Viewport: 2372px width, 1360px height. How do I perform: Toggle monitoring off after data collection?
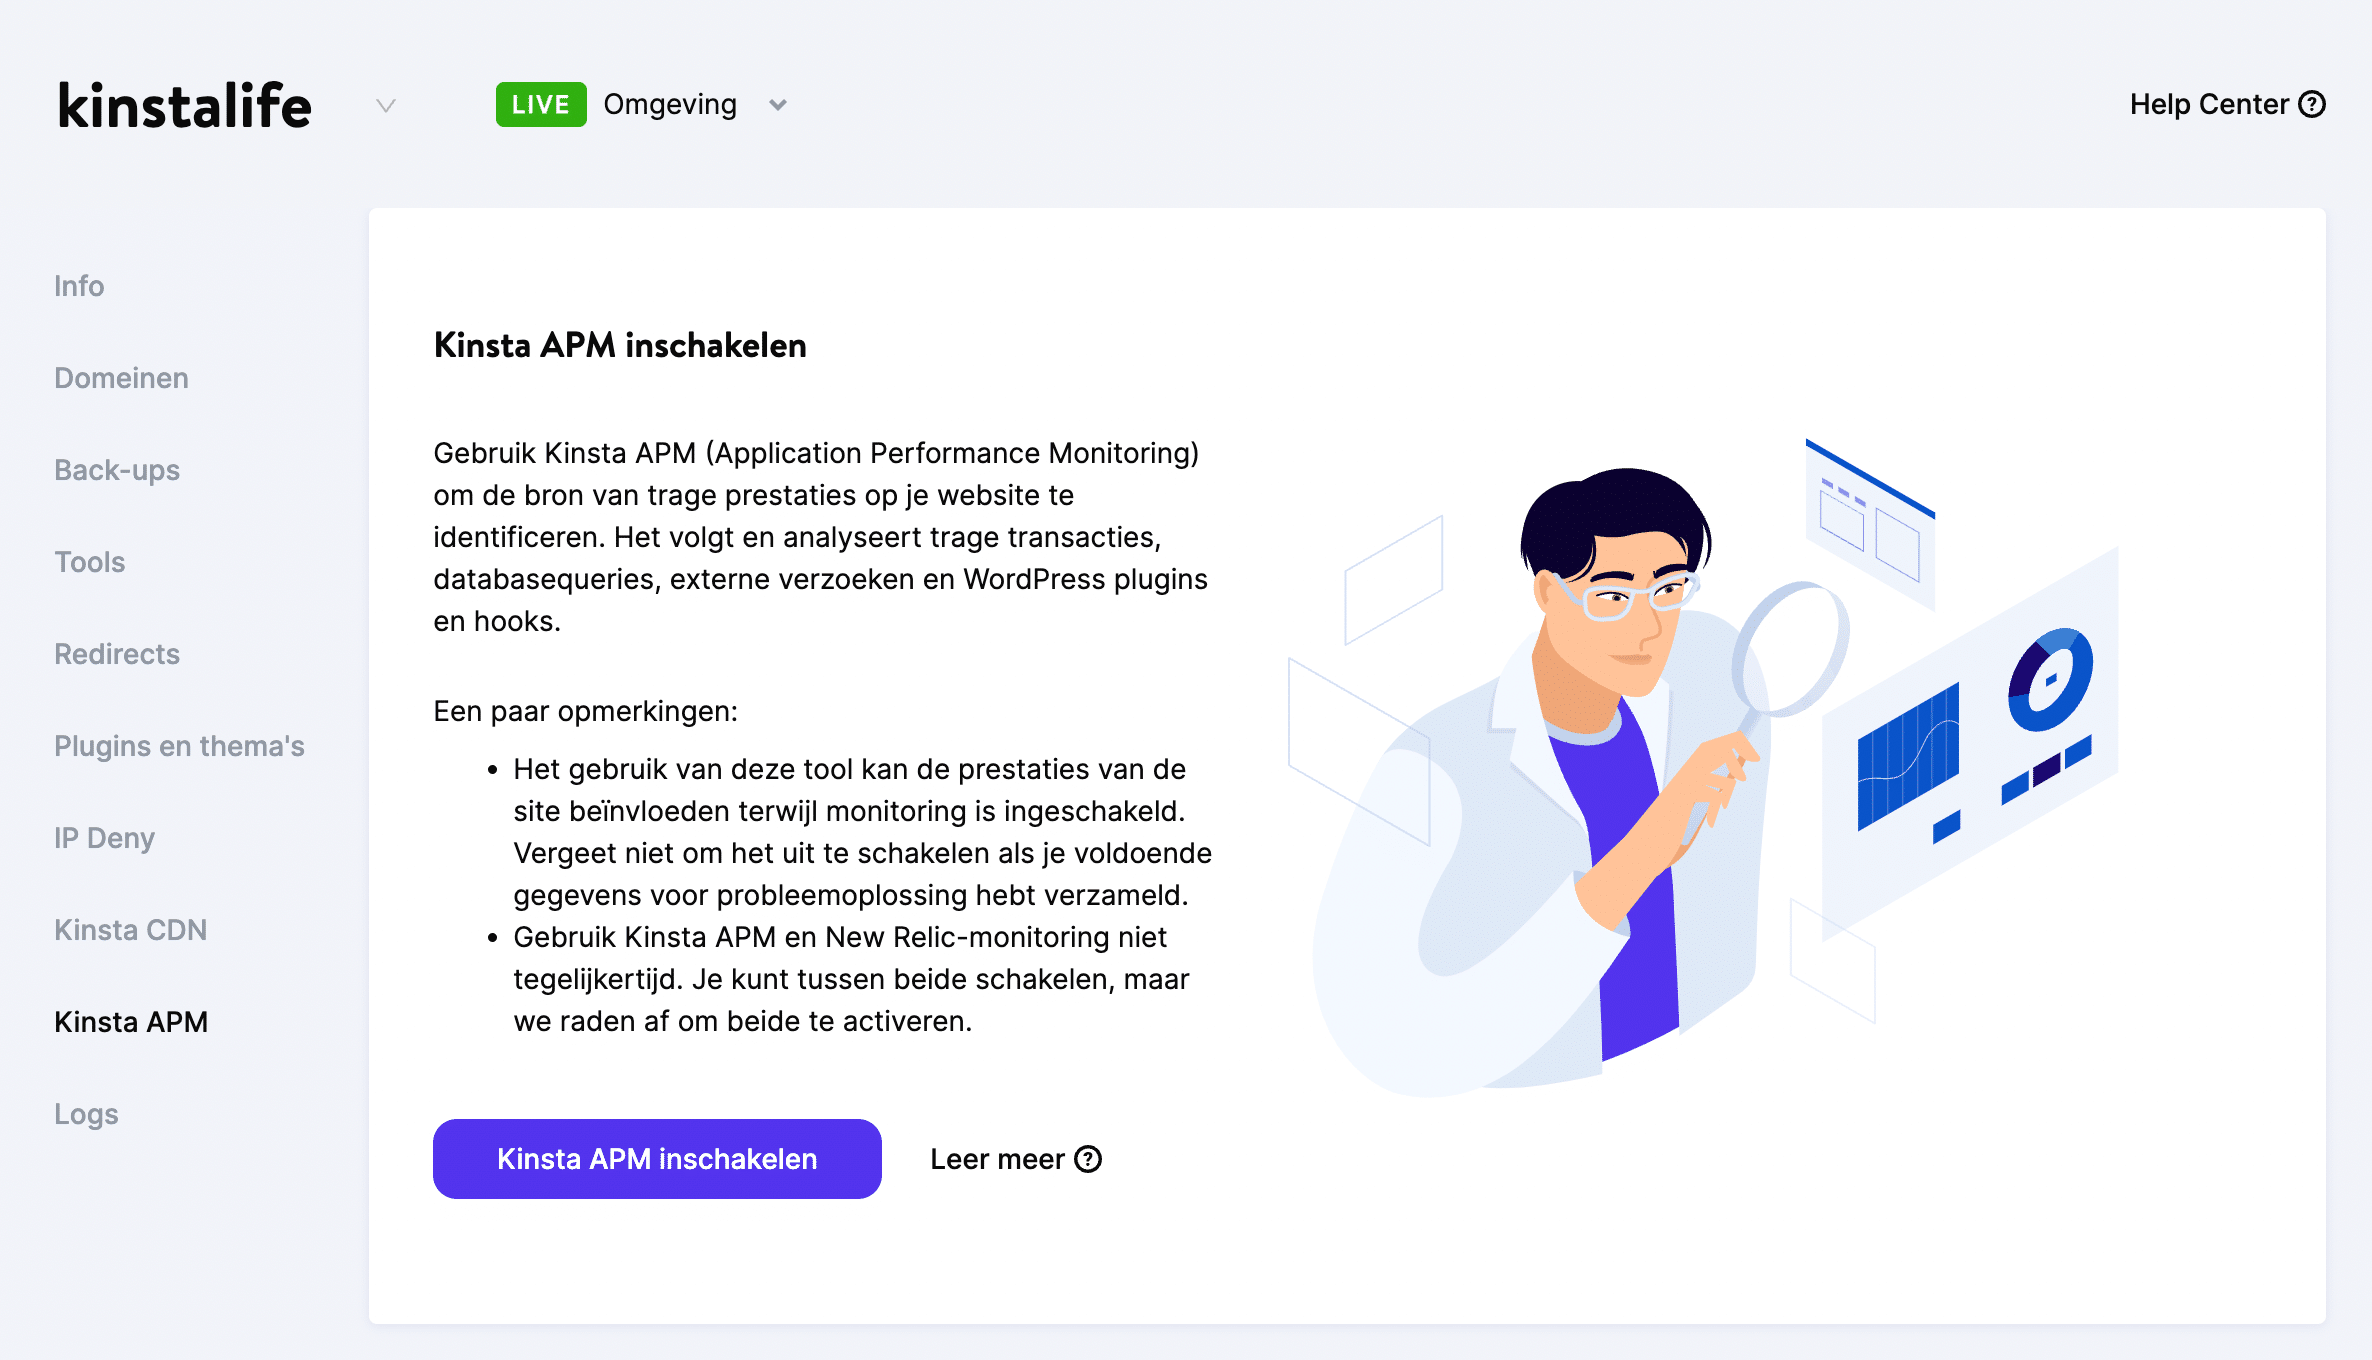click(655, 1158)
